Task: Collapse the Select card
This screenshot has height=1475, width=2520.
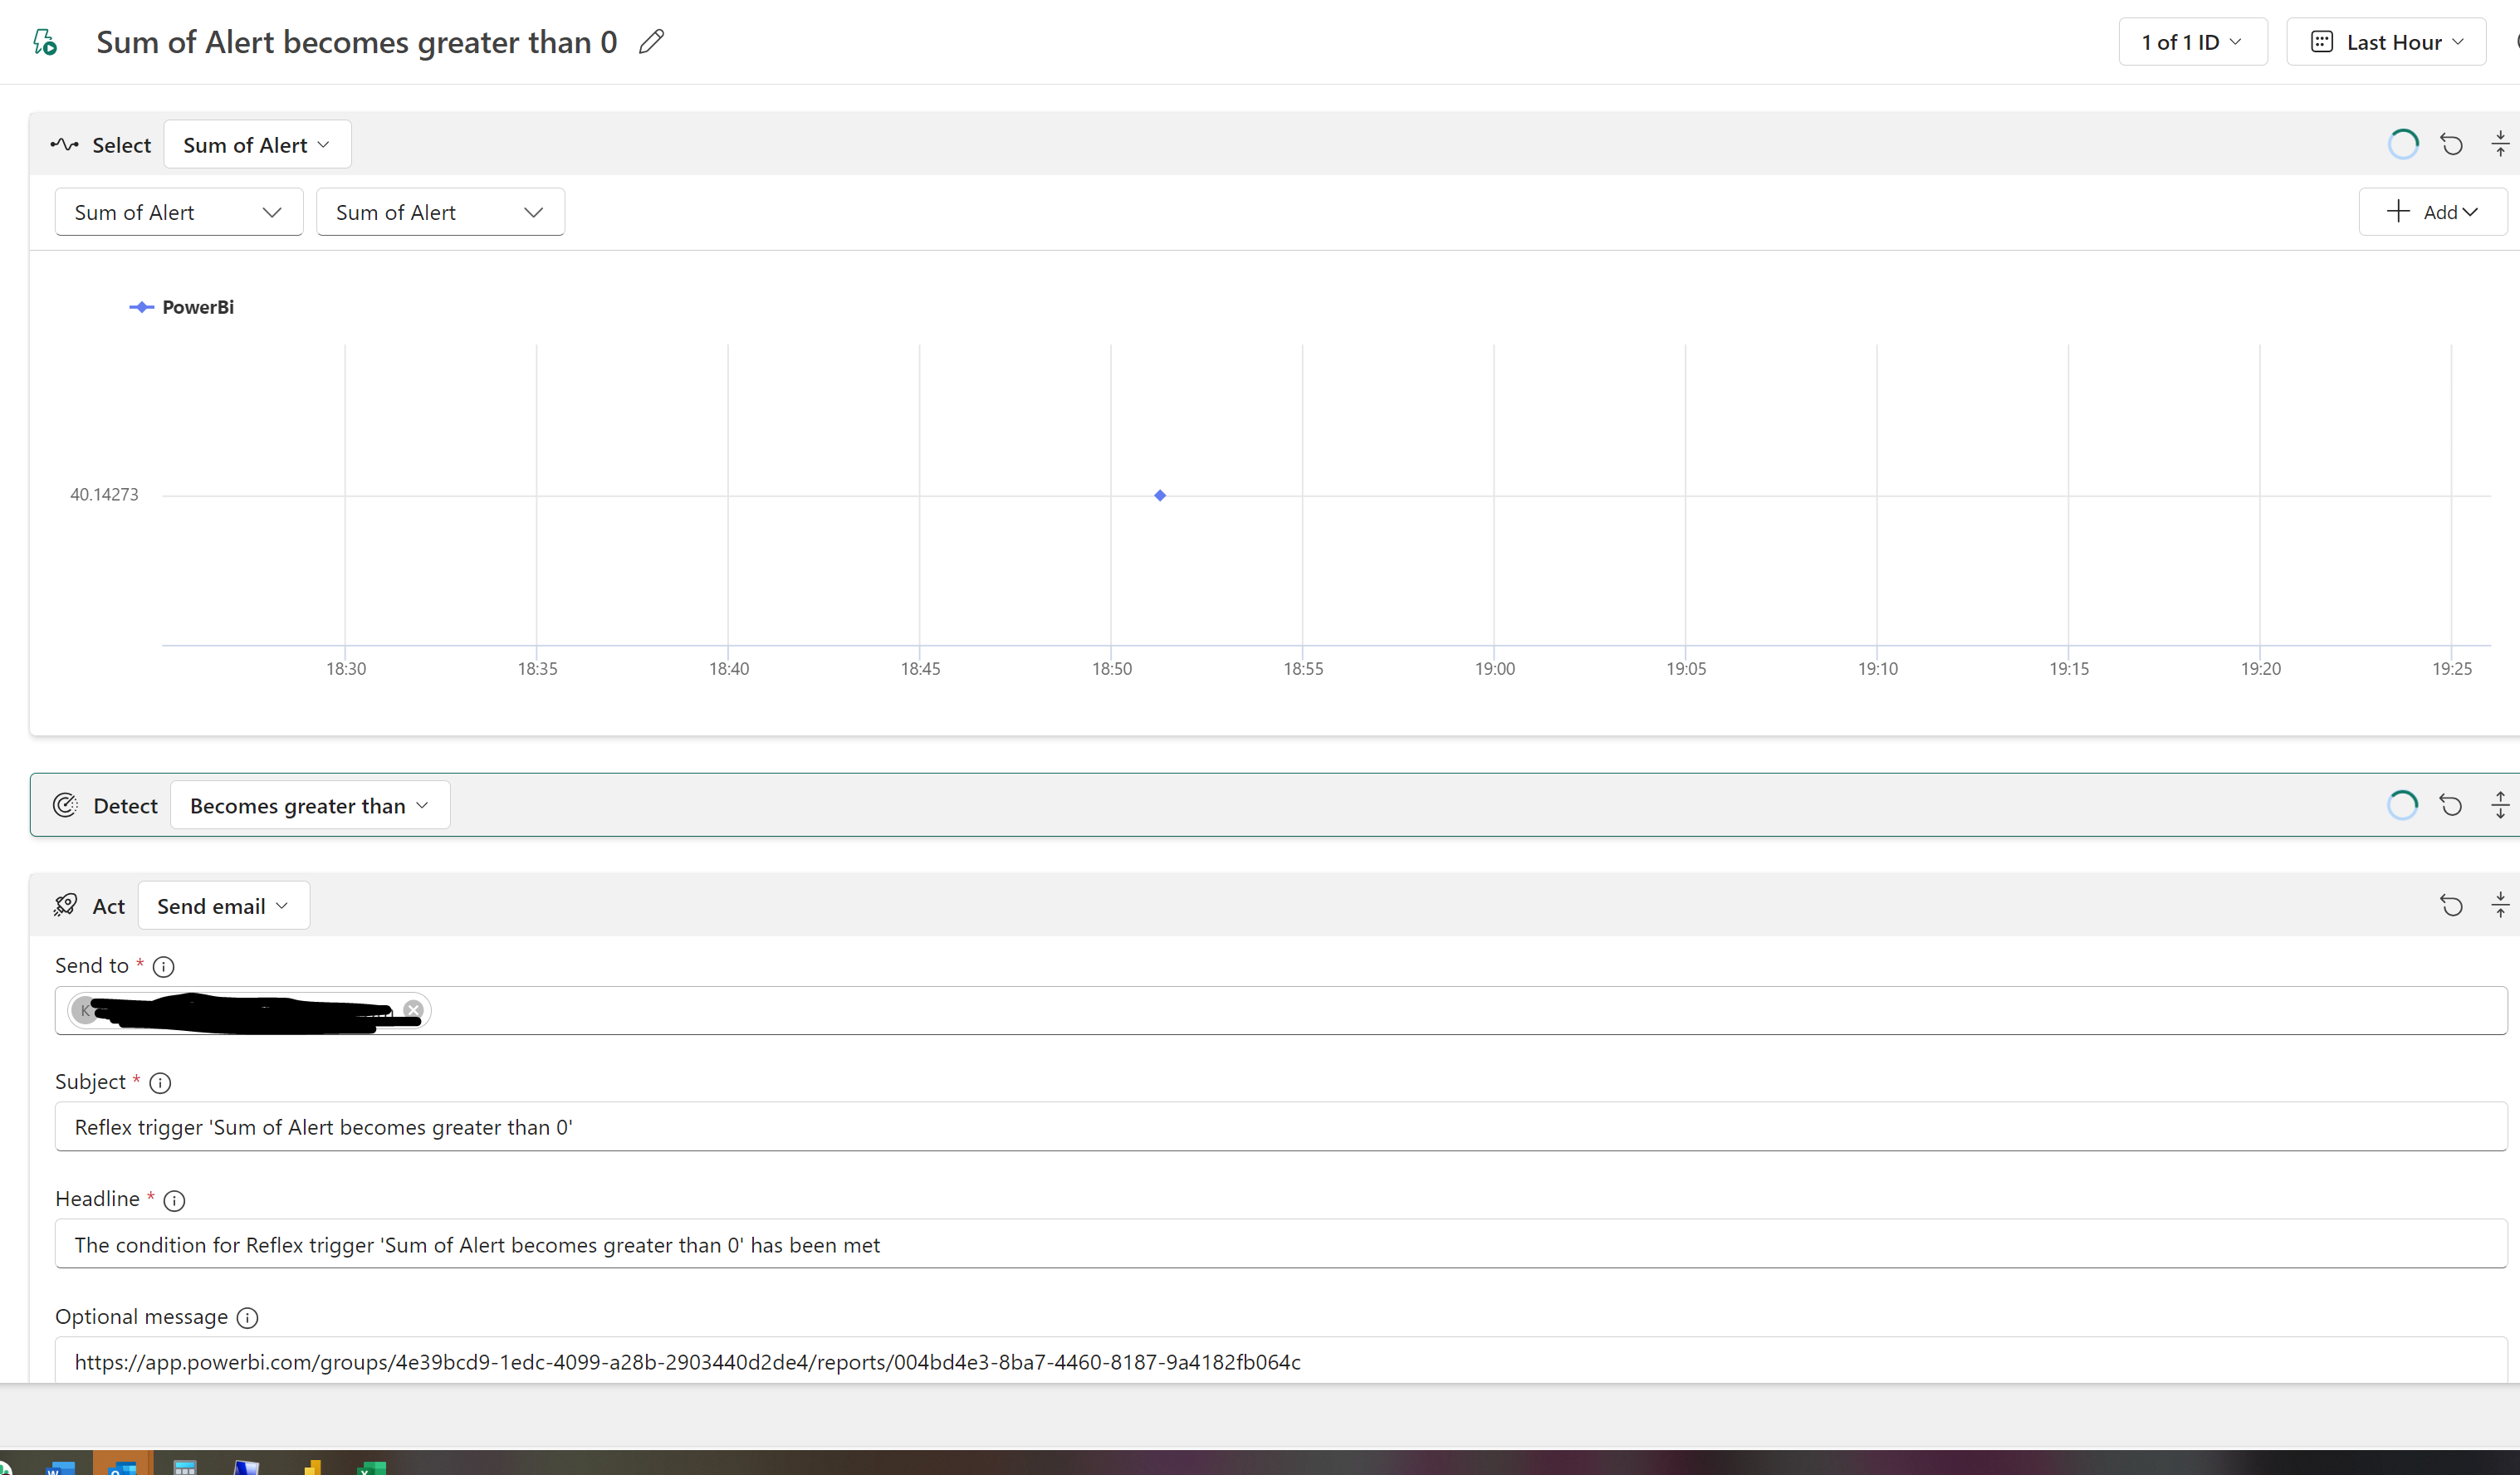Action: [x=2500, y=144]
